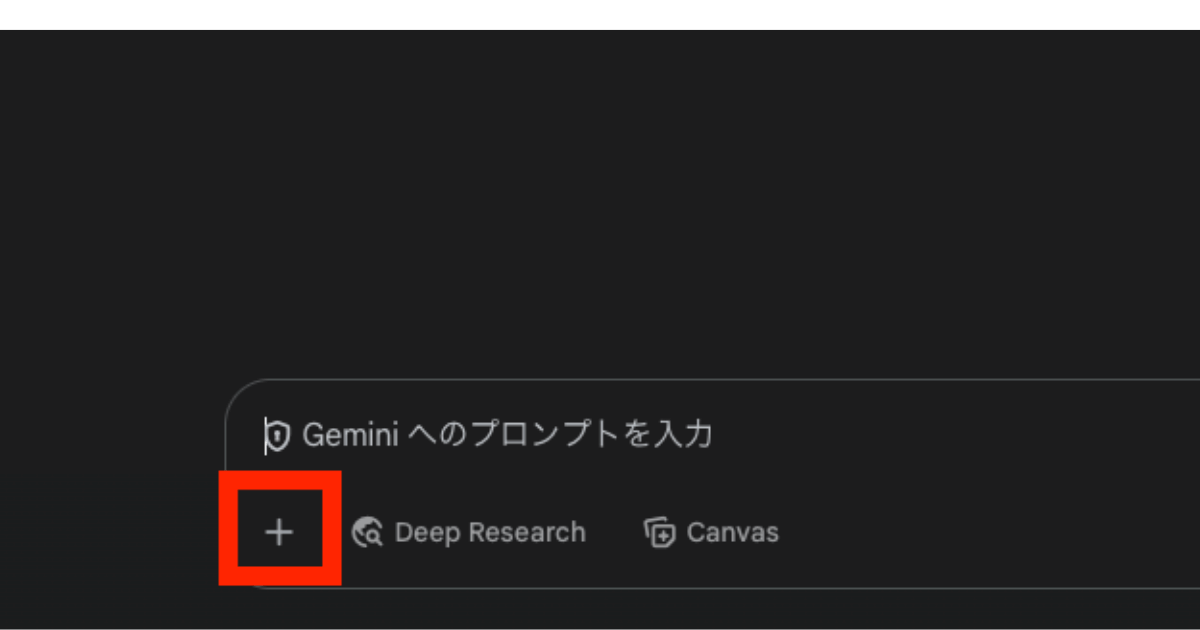Click the Canvas text label
The image size is (1200, 630).
tap(733, 532)
